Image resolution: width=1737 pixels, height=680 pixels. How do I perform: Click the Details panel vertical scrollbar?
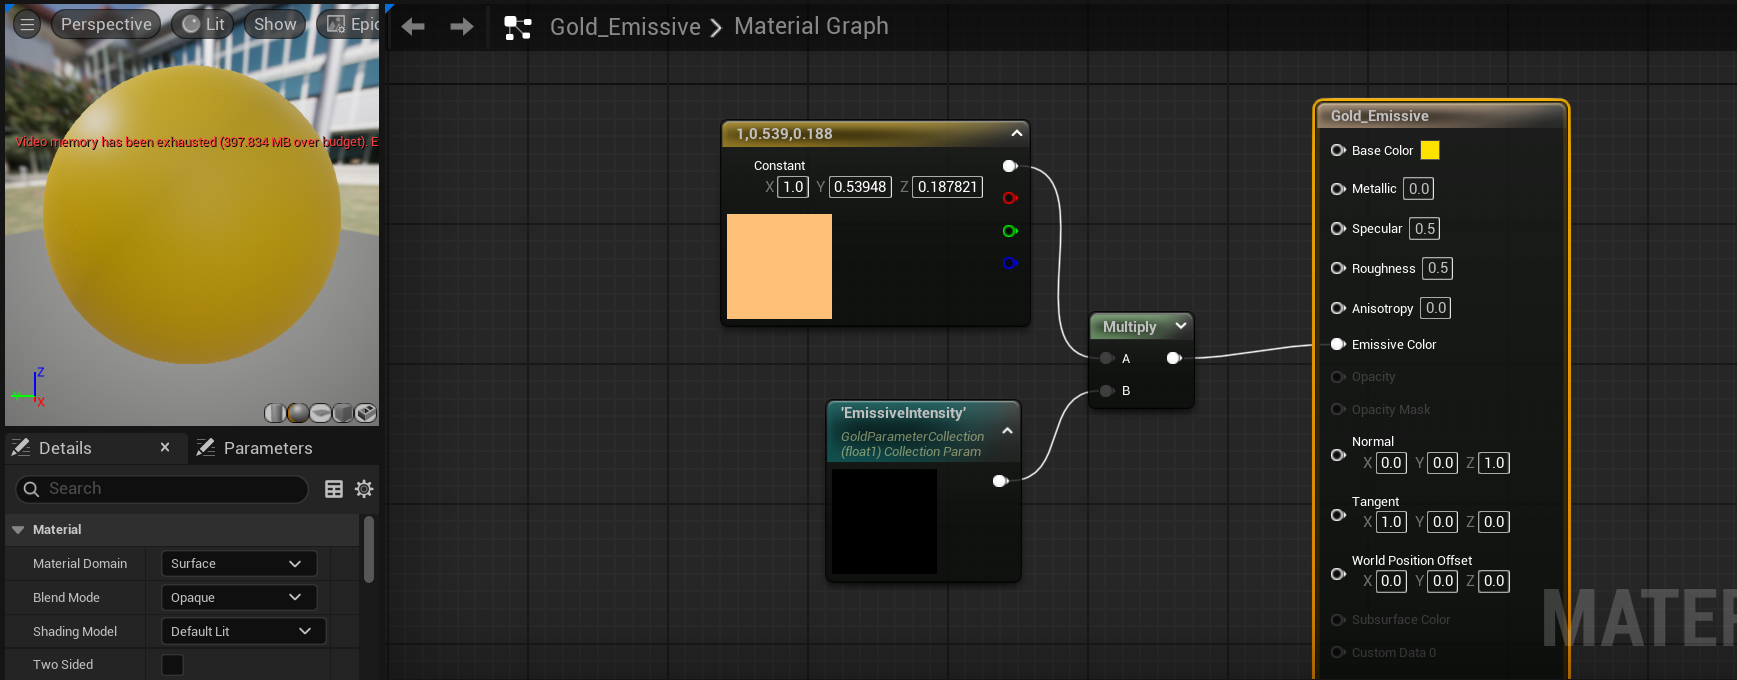[369, 549]
